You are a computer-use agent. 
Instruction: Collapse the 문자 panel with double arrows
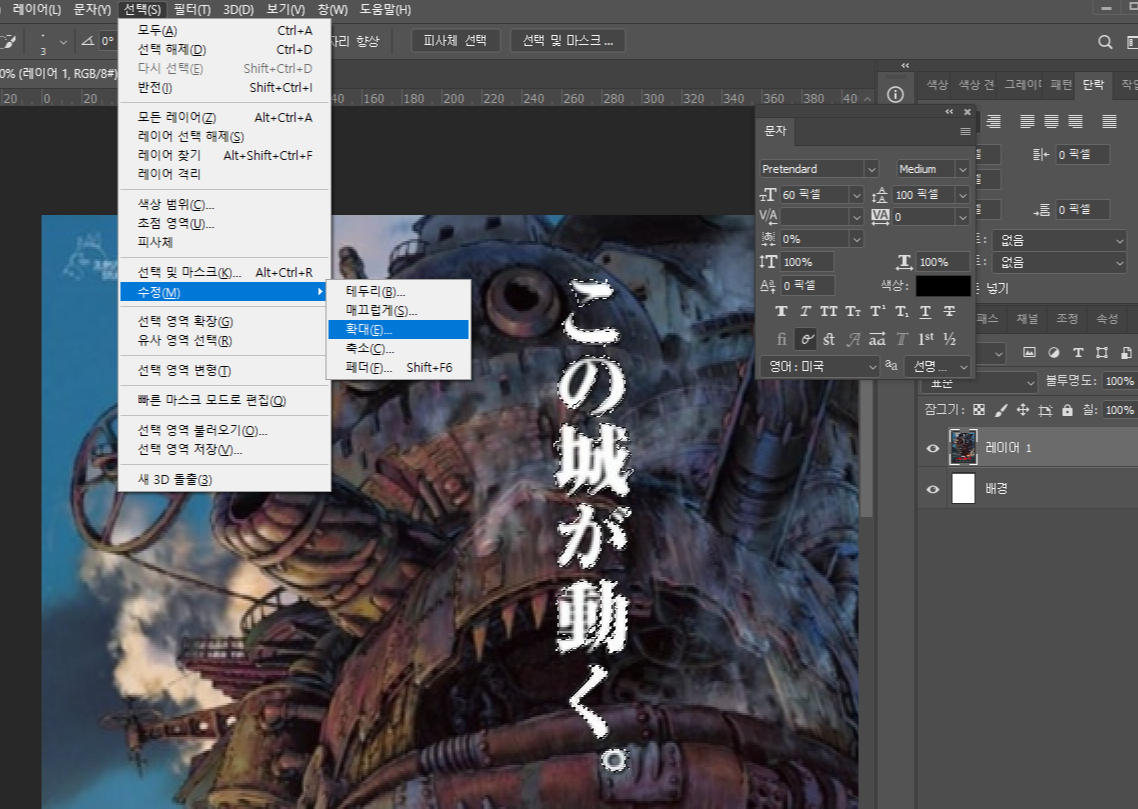point(949,112)
